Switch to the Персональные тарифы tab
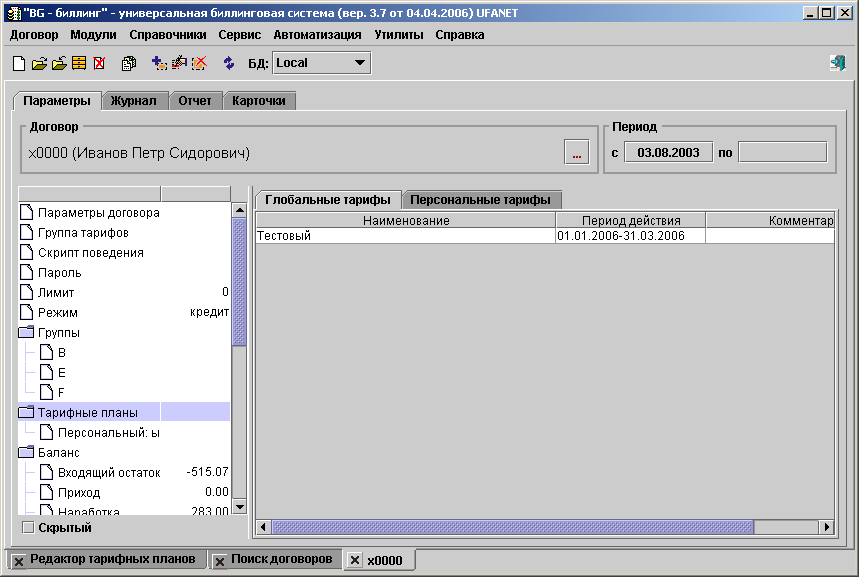The image size is (859, 577). 480,199
